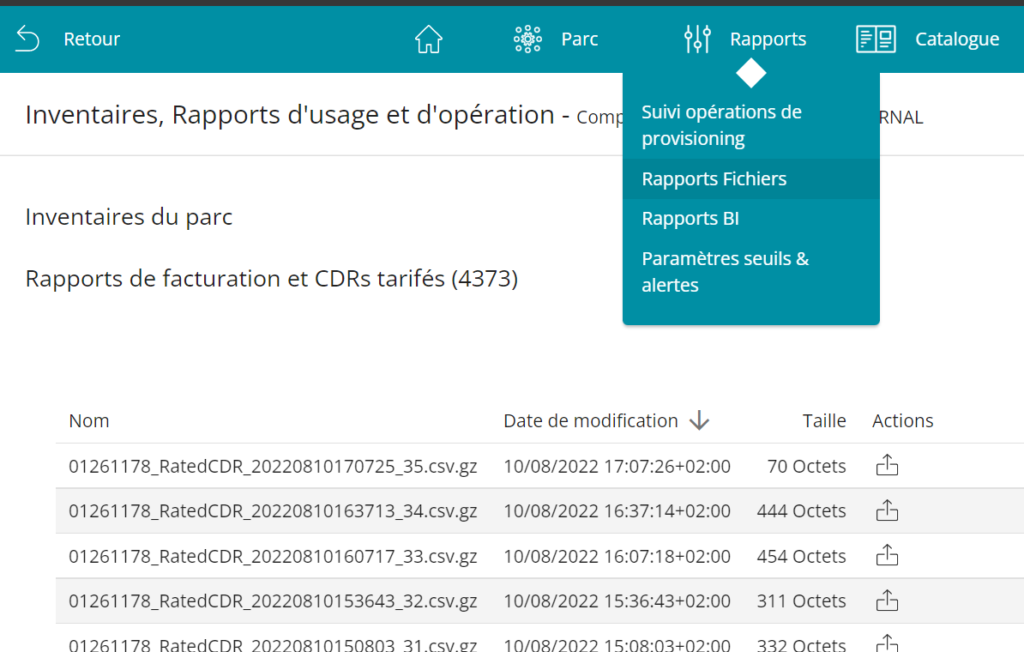Export the RatedCDR file ending _34.csv.gz

point(887,511)
